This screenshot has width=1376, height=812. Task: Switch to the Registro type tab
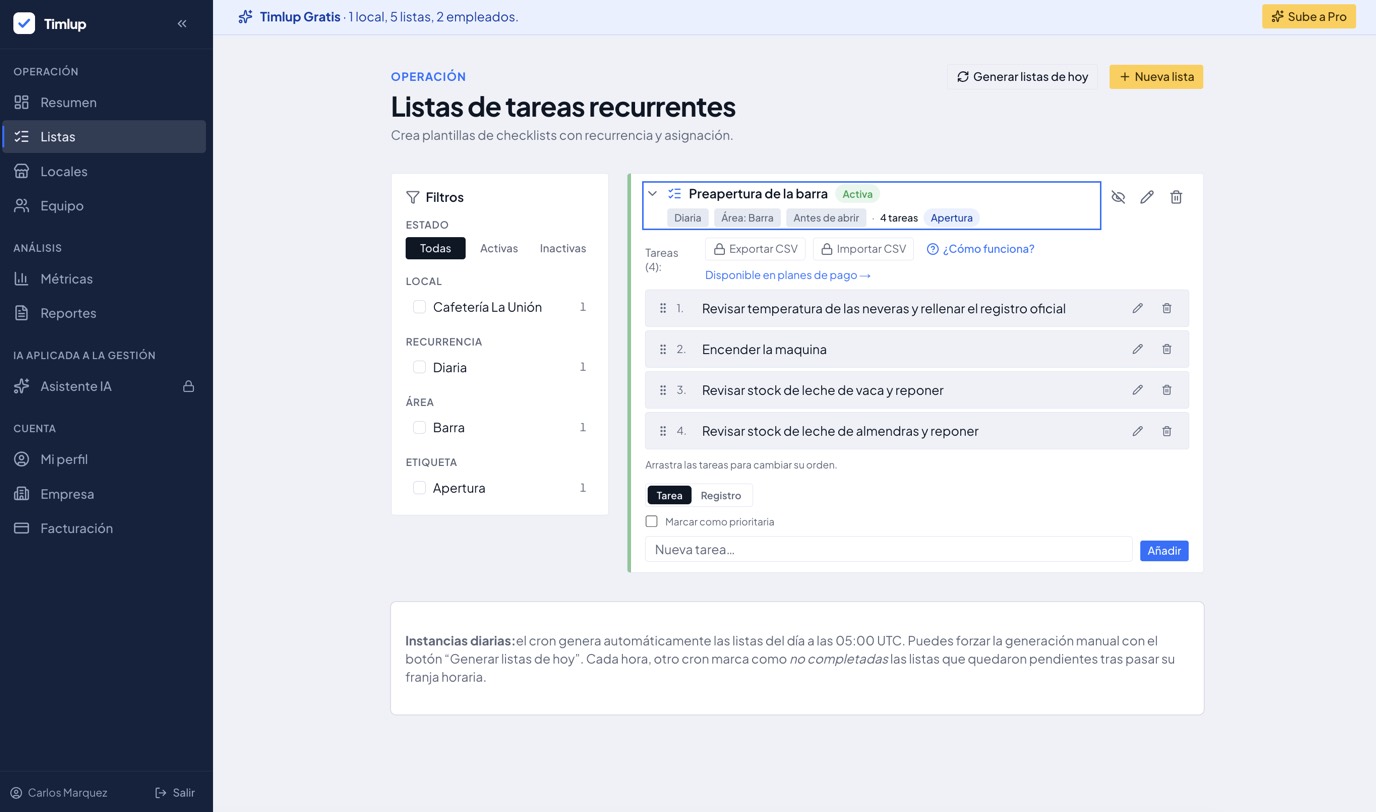pyautogui.click(x=721, y=496)
